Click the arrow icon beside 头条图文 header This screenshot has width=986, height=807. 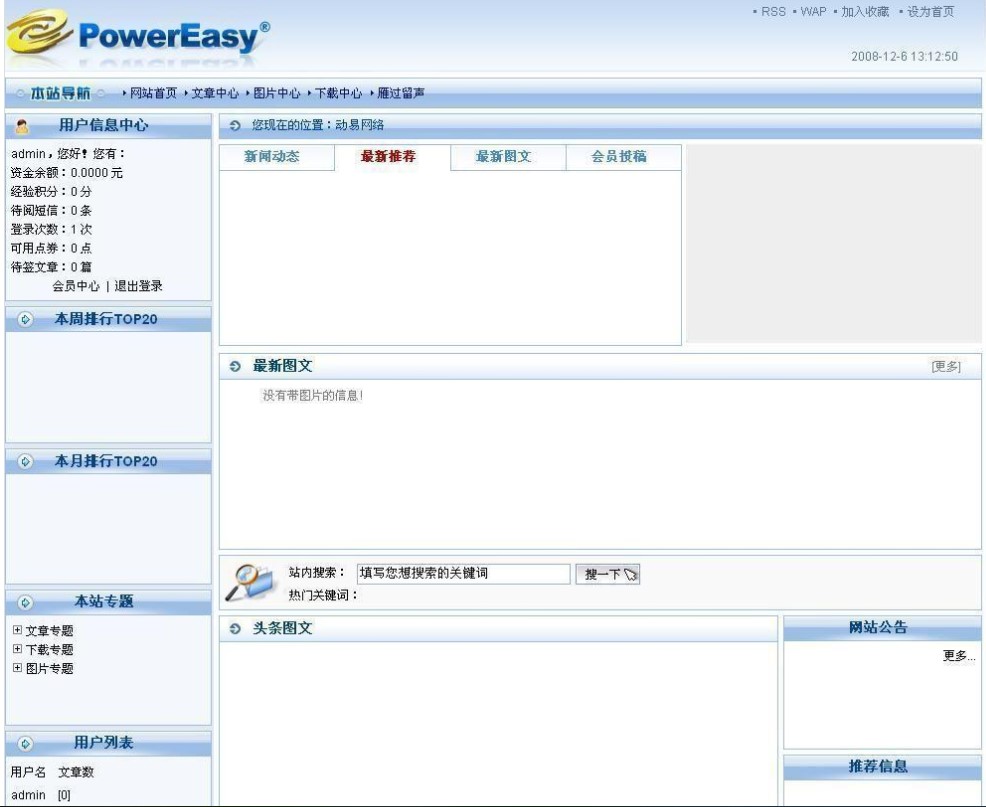click(x=235, y=628)
